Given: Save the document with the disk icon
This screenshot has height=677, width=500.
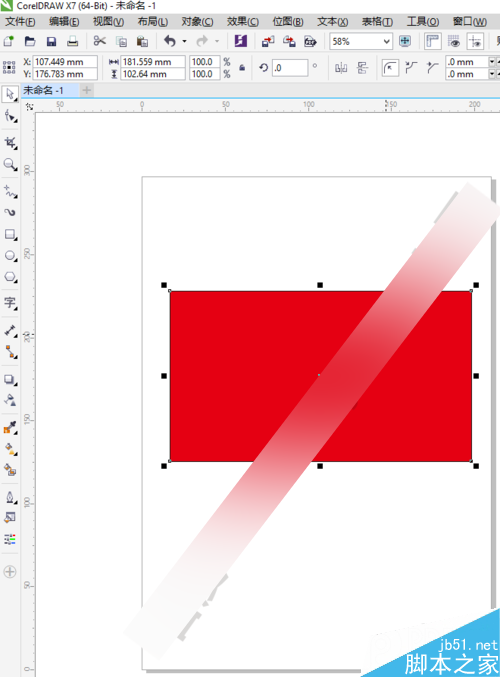Looking at the screenshot, I should [x=51, y=41].
